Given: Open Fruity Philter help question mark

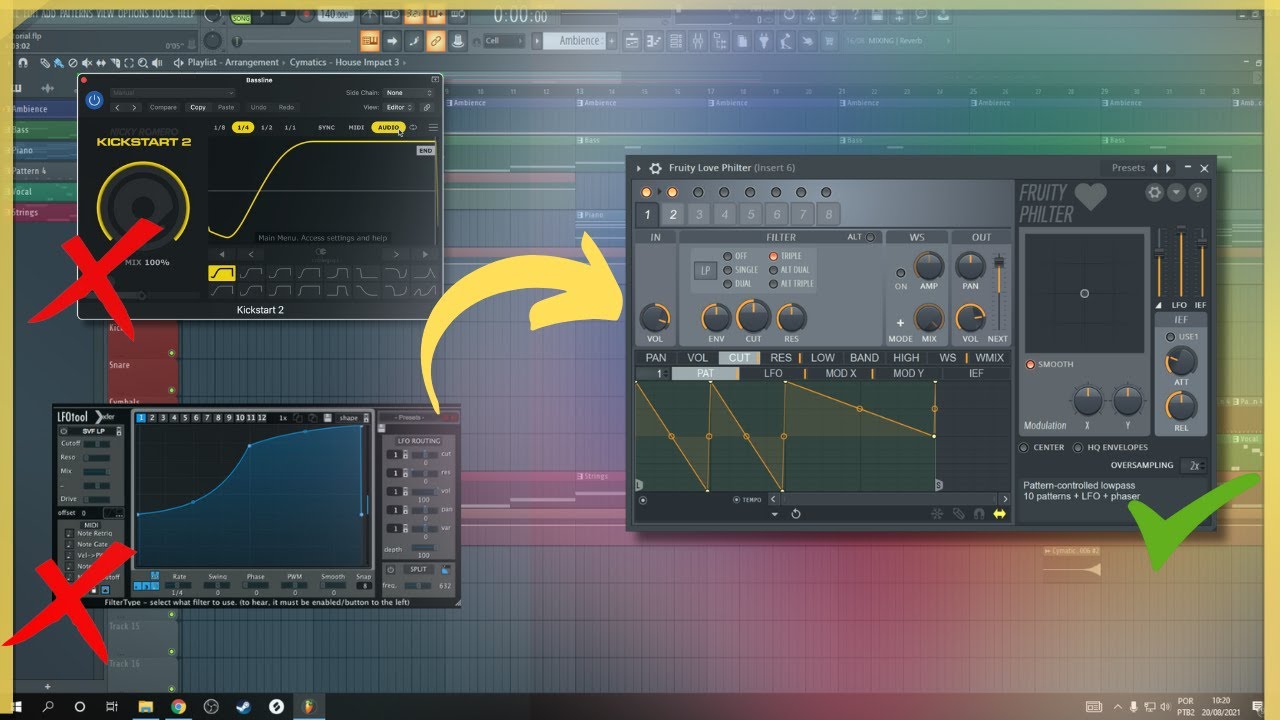Looking at the screenshot, I should tap(1198, 193).
